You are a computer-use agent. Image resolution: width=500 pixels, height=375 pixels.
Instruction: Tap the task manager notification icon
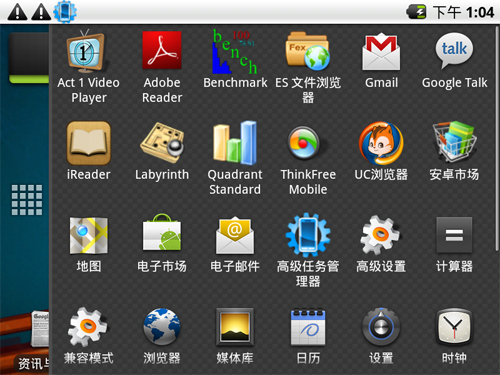pyautogui.click(x=65, y=12)
